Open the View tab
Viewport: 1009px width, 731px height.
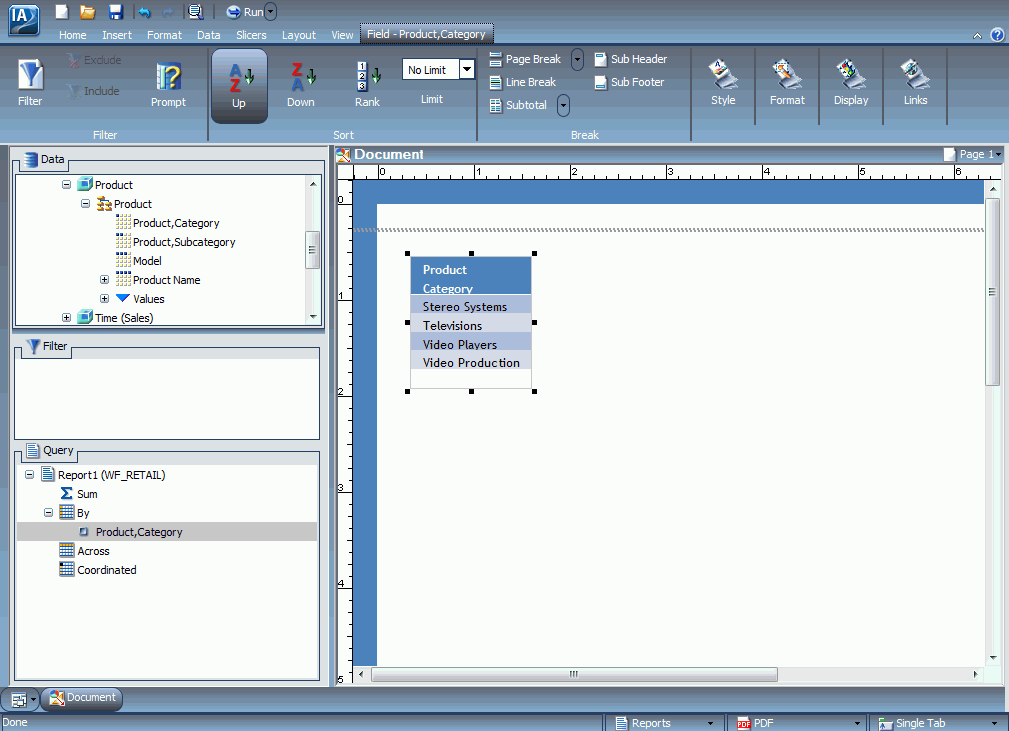pos(342,35)
